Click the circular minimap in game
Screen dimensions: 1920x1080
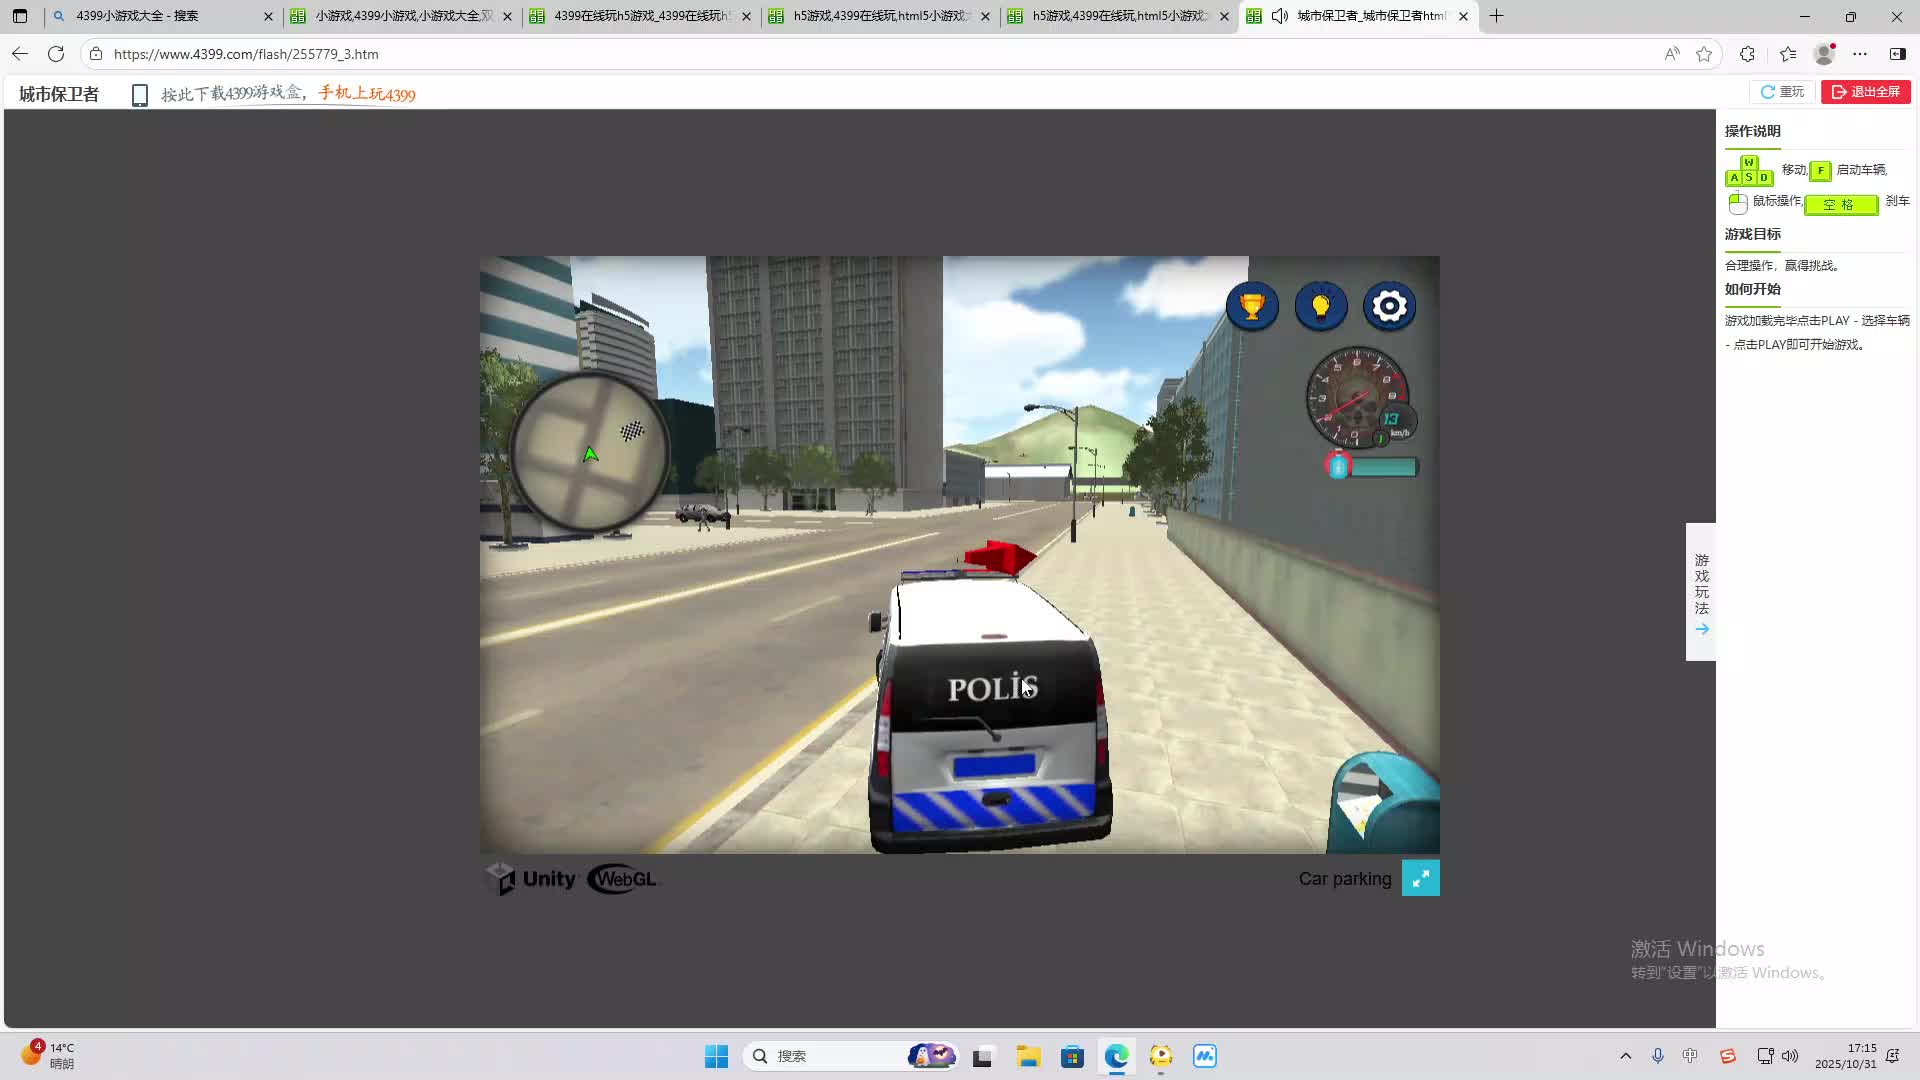589,452
